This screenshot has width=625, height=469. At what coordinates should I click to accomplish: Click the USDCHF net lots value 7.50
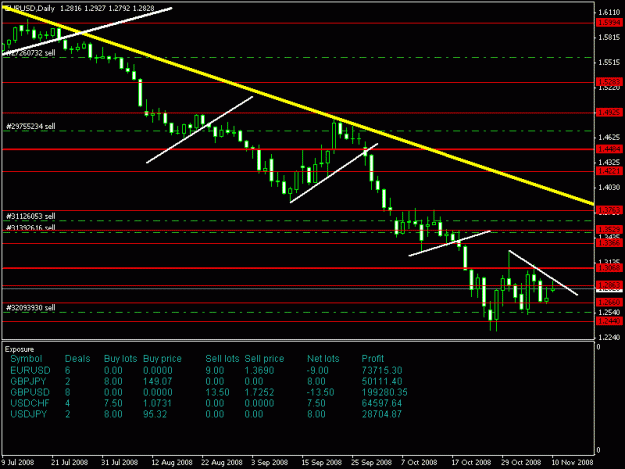pos(316,403)
